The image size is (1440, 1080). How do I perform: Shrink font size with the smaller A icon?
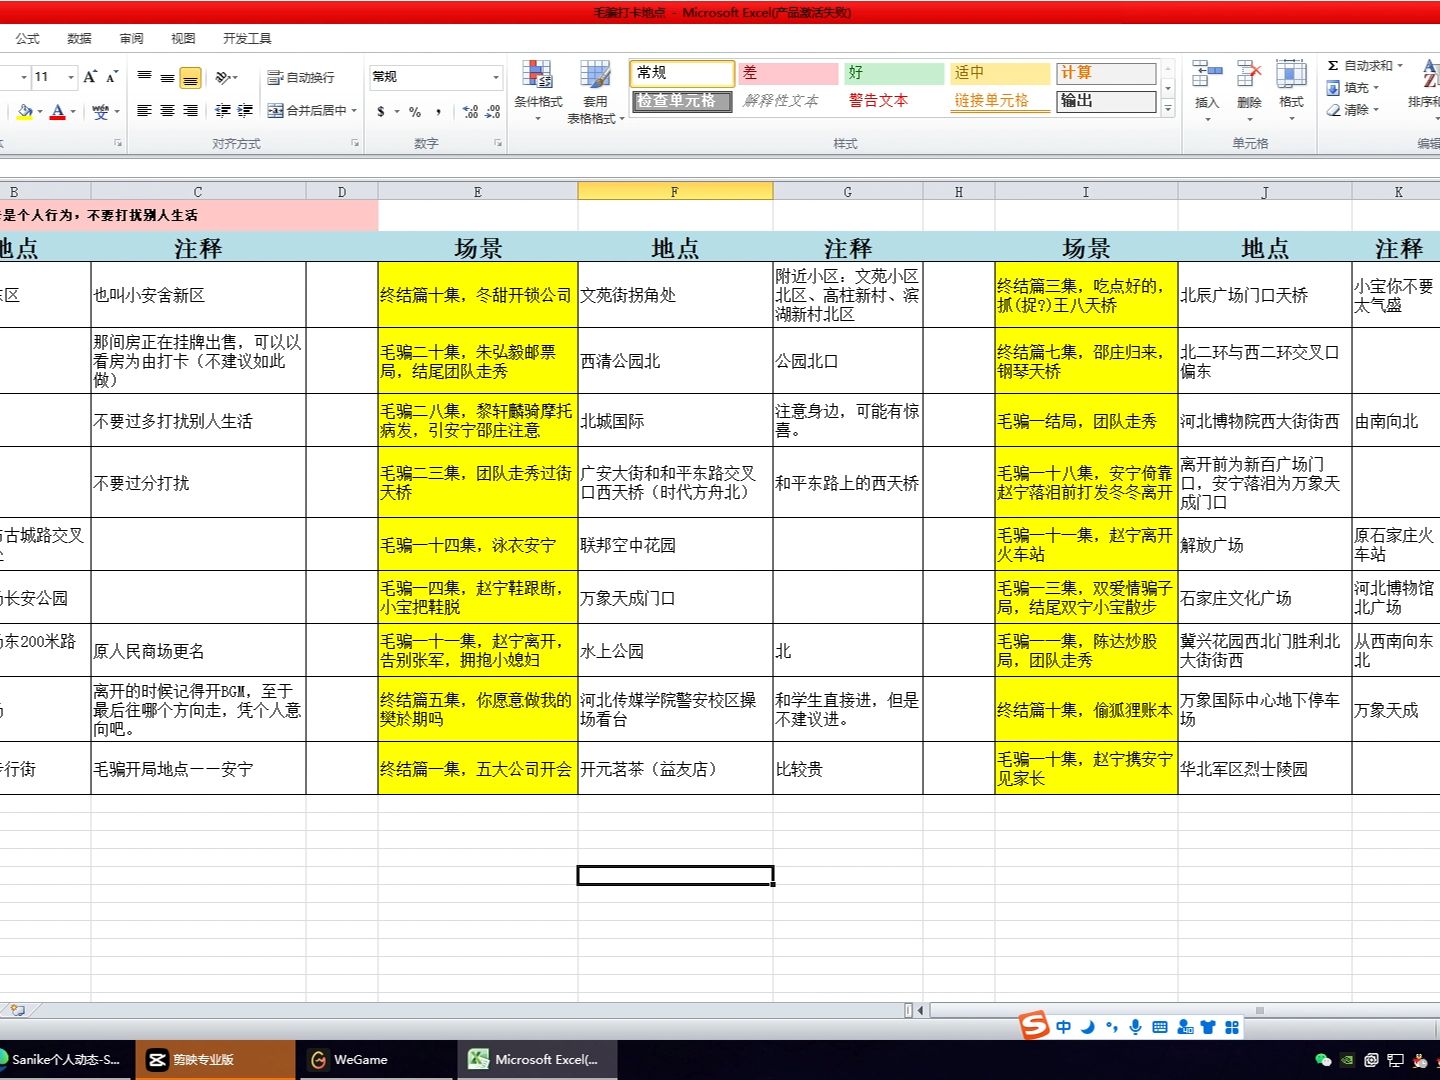tap(112, 77)
